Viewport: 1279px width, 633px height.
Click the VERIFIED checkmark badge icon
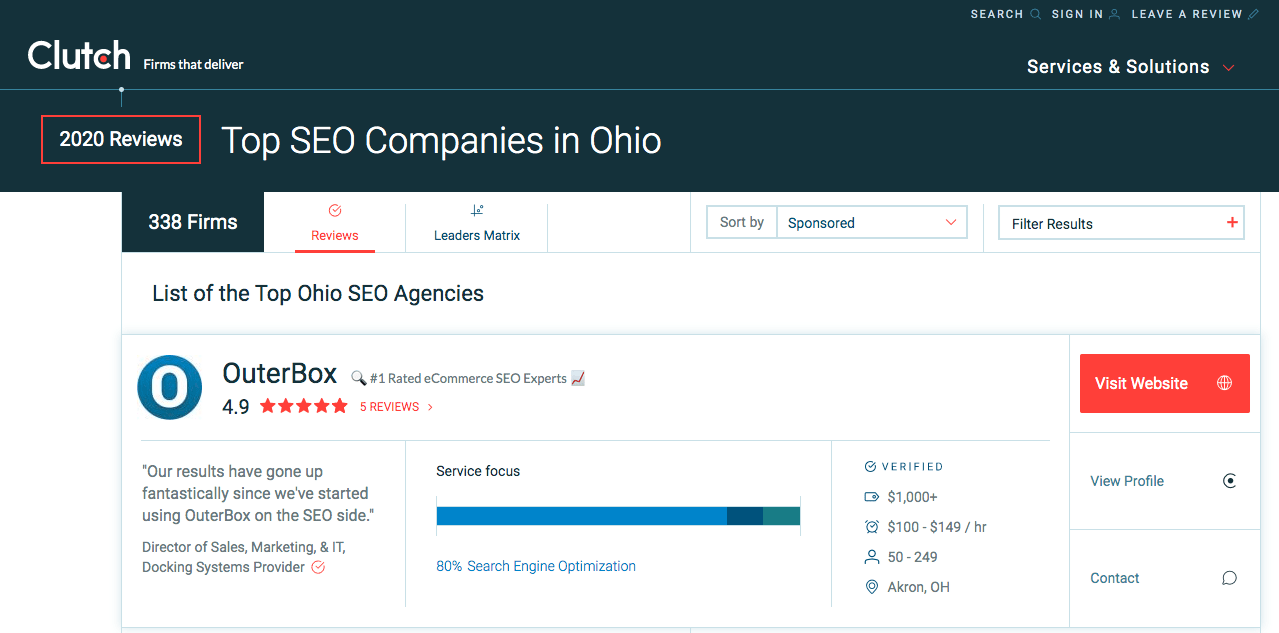870,466
